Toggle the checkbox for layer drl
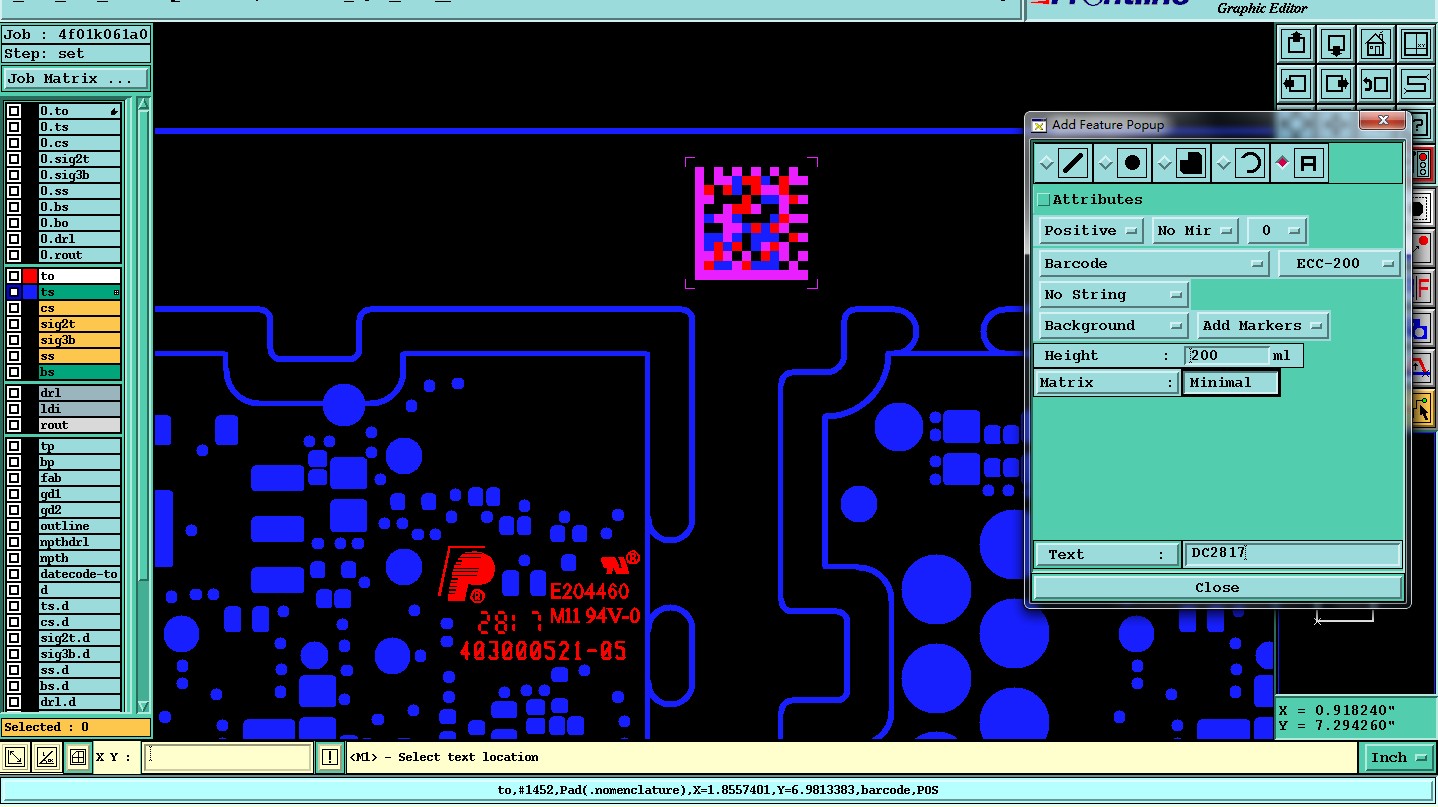 tap(14, 393)
